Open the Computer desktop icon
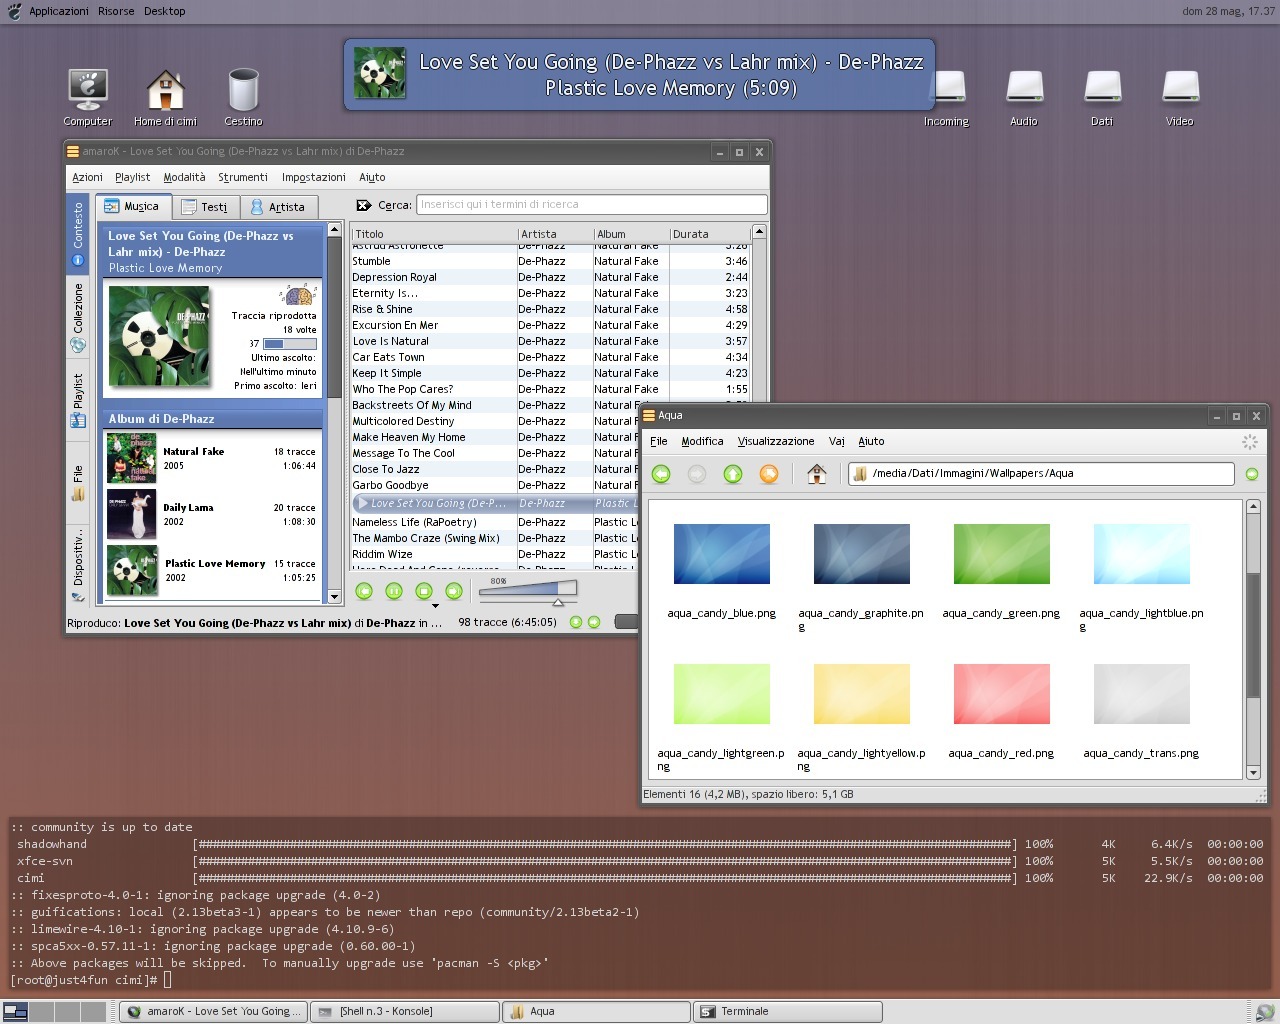Viewport: 1280px width, 1024px height. tap(88, 97)
